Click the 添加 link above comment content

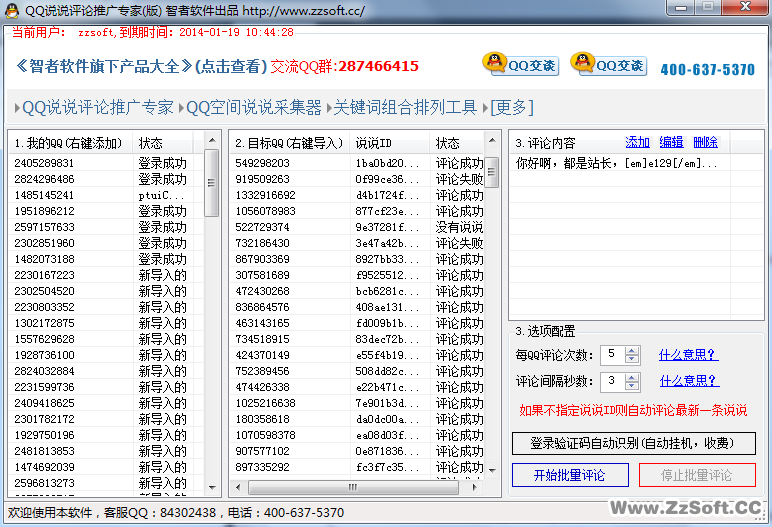pos(637,142)
